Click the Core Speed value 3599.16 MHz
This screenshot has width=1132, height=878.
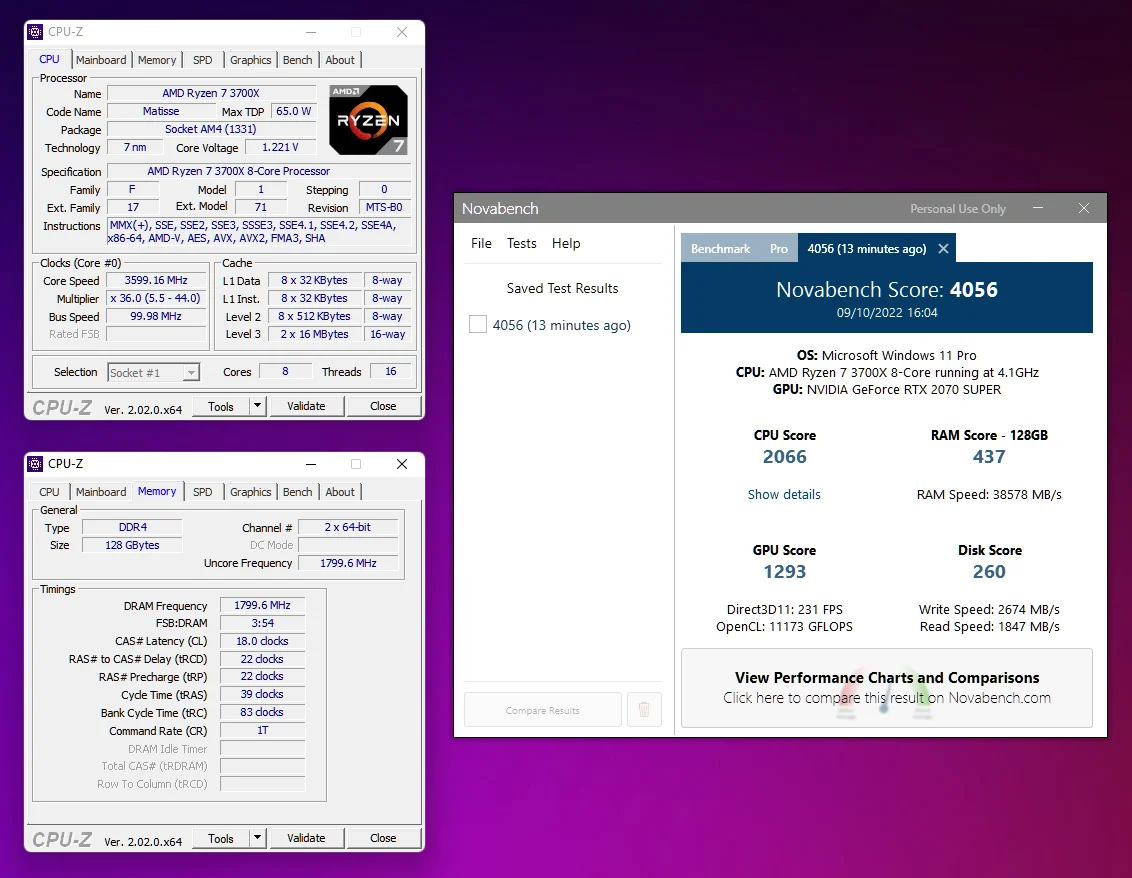[x=156, y=280]
